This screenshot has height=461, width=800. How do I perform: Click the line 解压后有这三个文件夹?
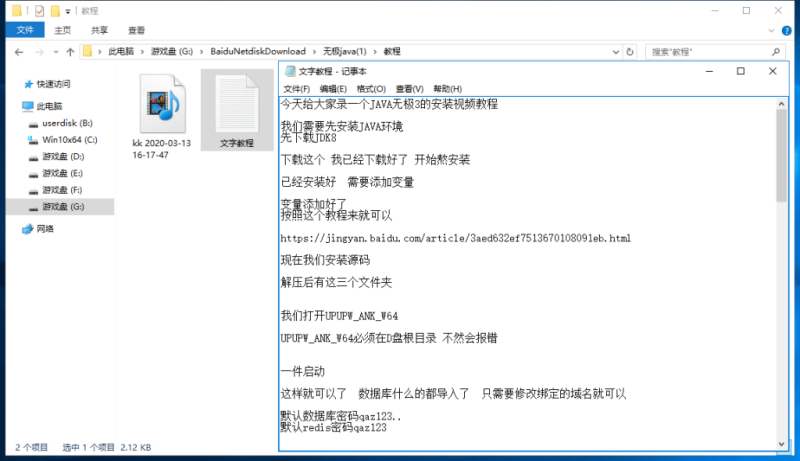[336, 283]
